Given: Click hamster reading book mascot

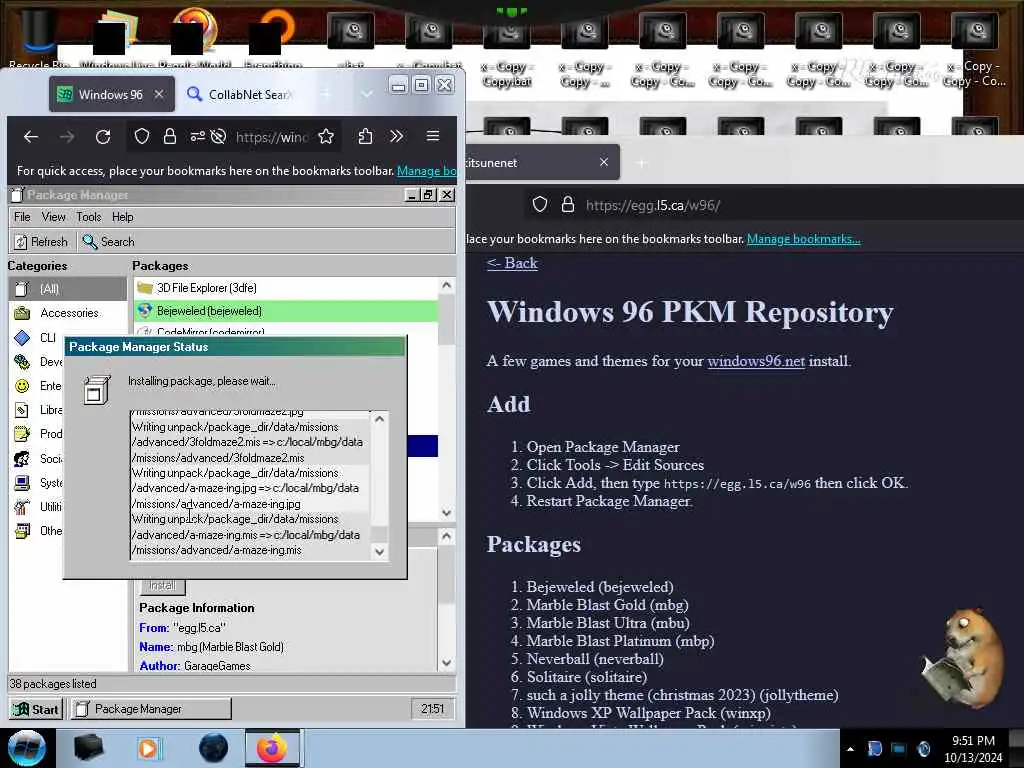Looking at the screenshot, I should 964,659.
